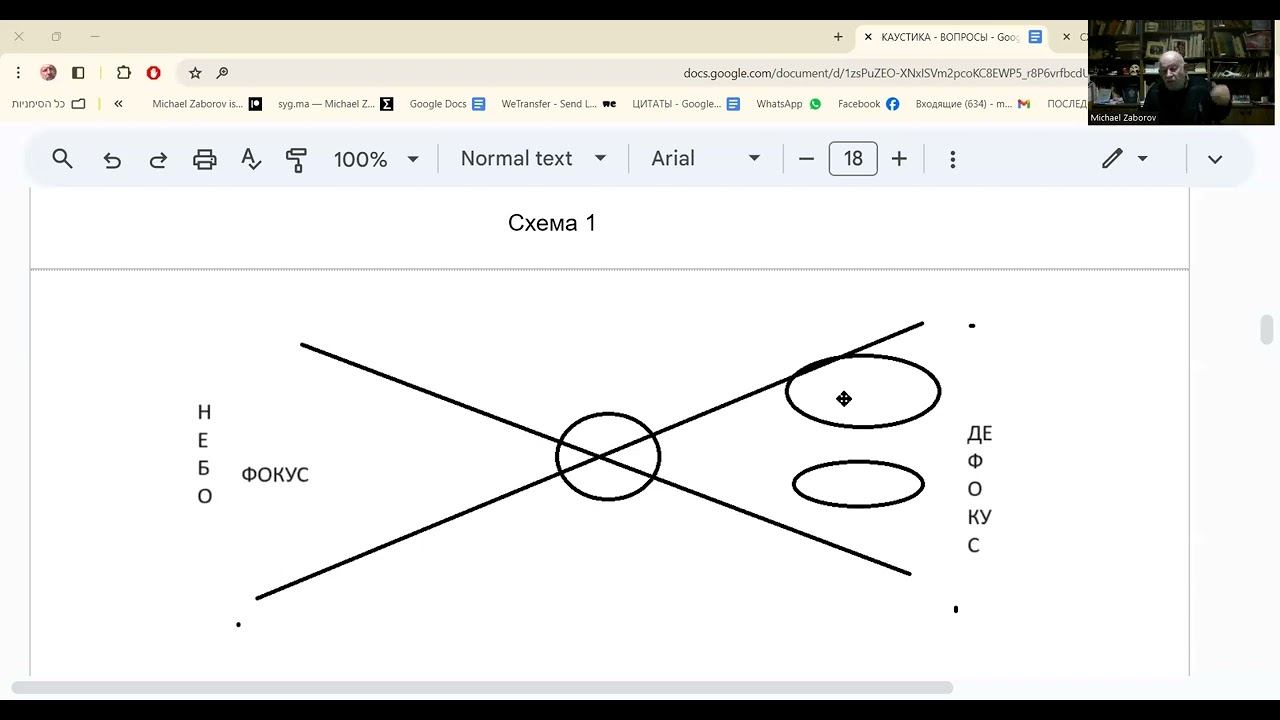Open ЦИТАТЫ - Google... bookmark
1280x720 pixels.
click(686, 104)
